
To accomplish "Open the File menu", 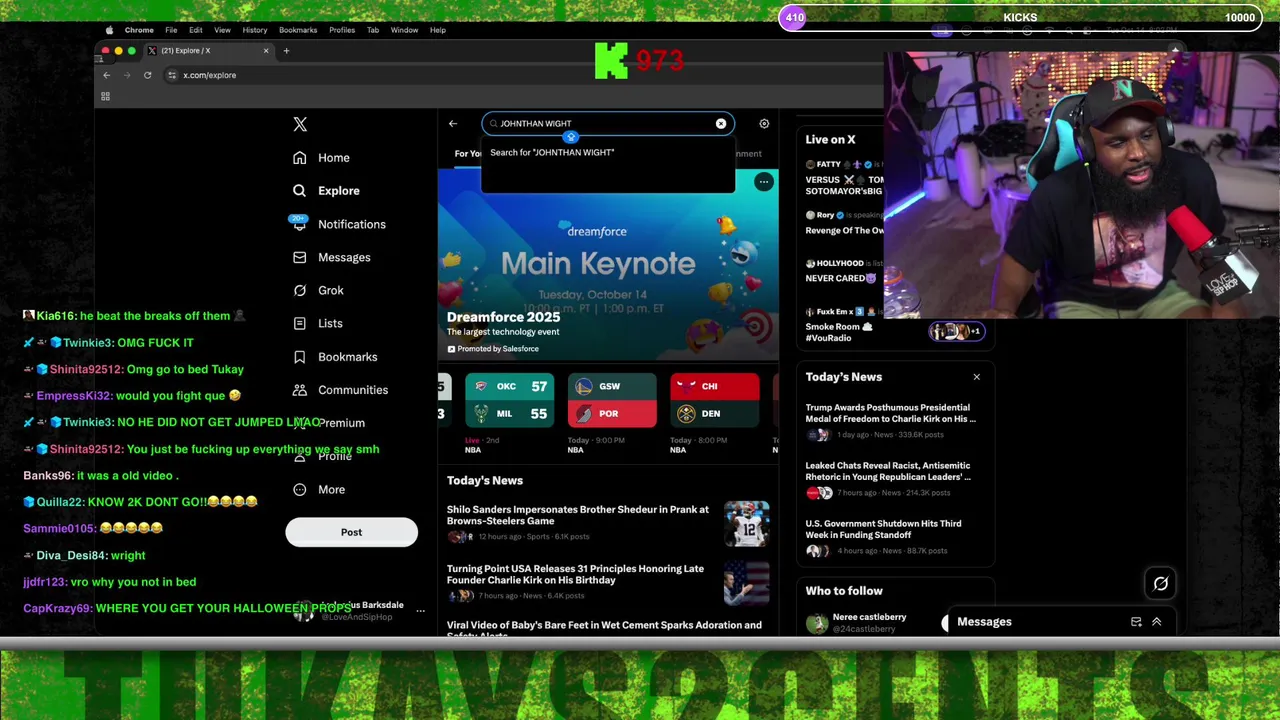I will pos(171,30).
